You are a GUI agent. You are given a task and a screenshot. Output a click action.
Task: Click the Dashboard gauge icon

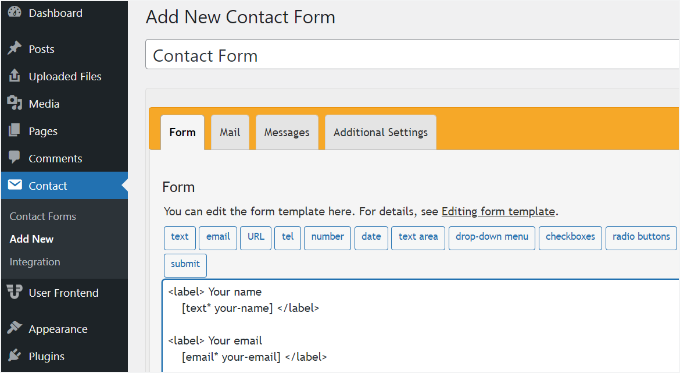tap(14, 12)
